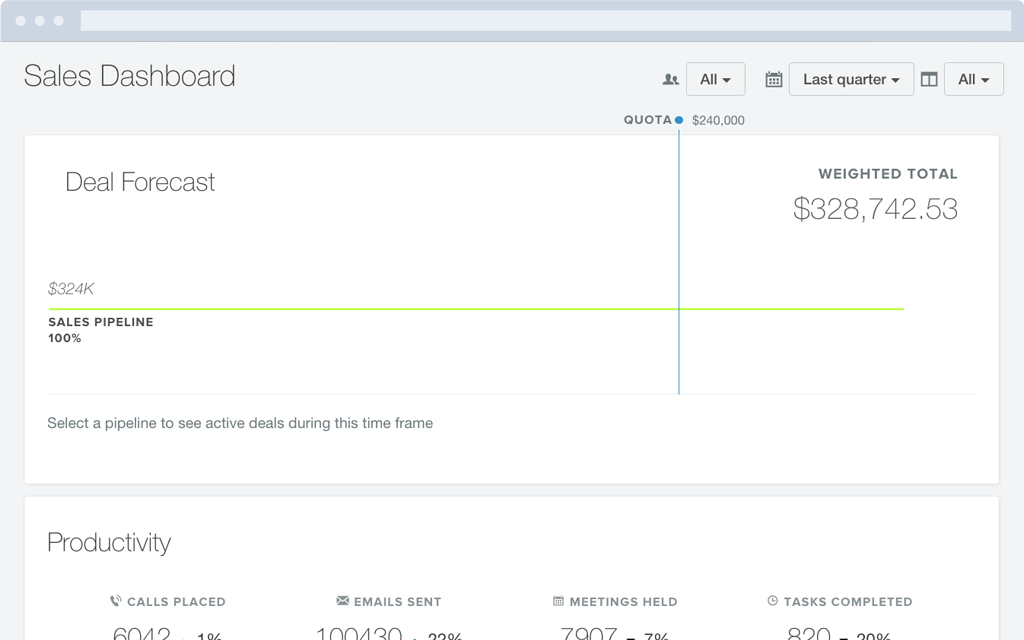Viewport: 1024px width, 640px height.
Task: Click the Productivity section heading
Action: pyautogui.click(x=109, y=542)
